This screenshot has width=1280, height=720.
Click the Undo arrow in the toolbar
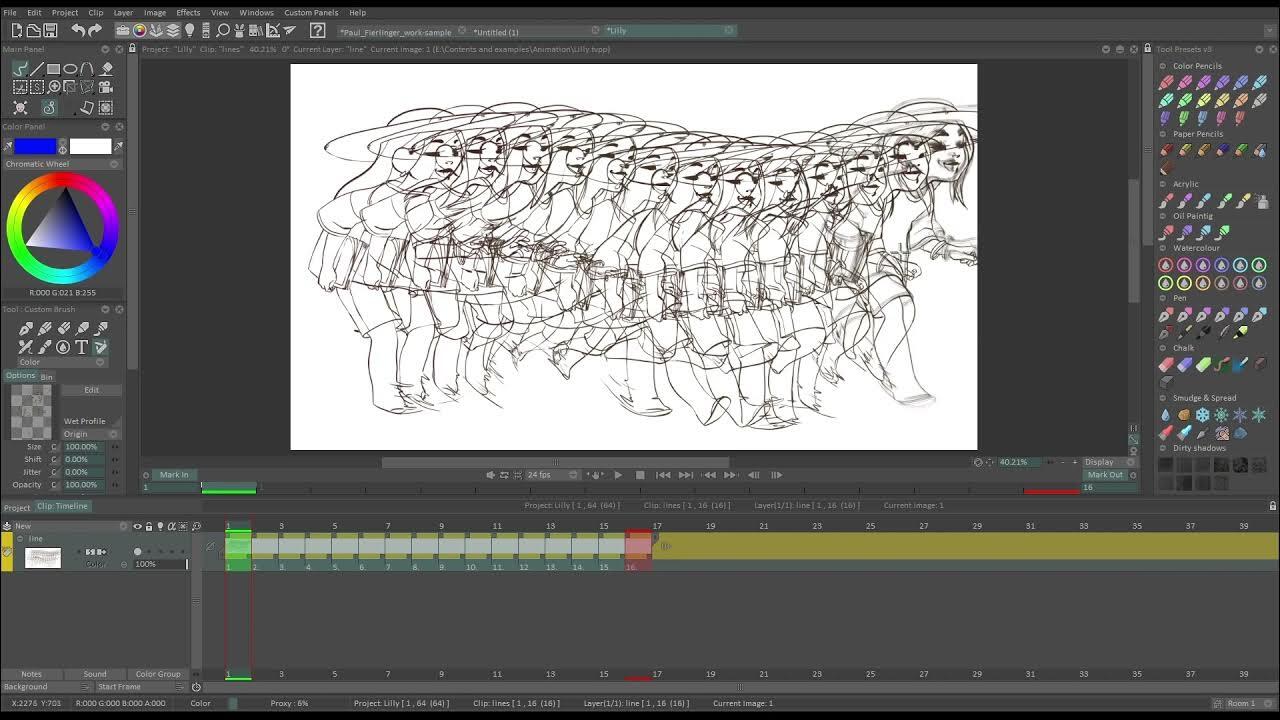click(78, 31)
